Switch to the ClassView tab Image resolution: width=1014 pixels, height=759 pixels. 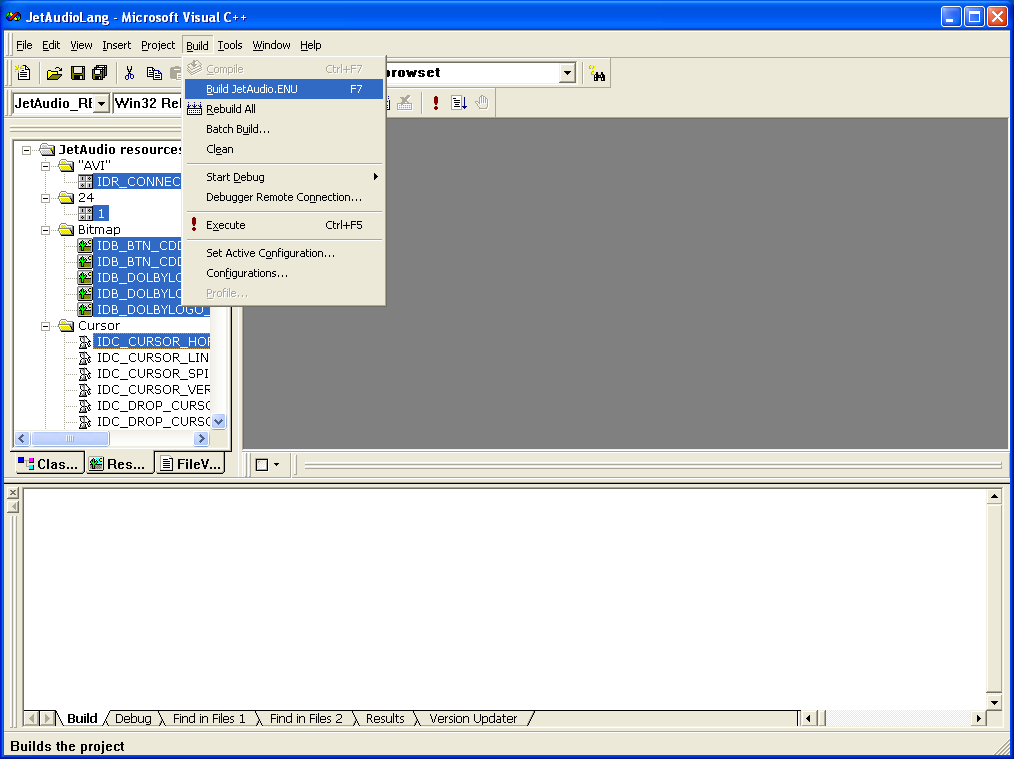(x=50, y=464)
